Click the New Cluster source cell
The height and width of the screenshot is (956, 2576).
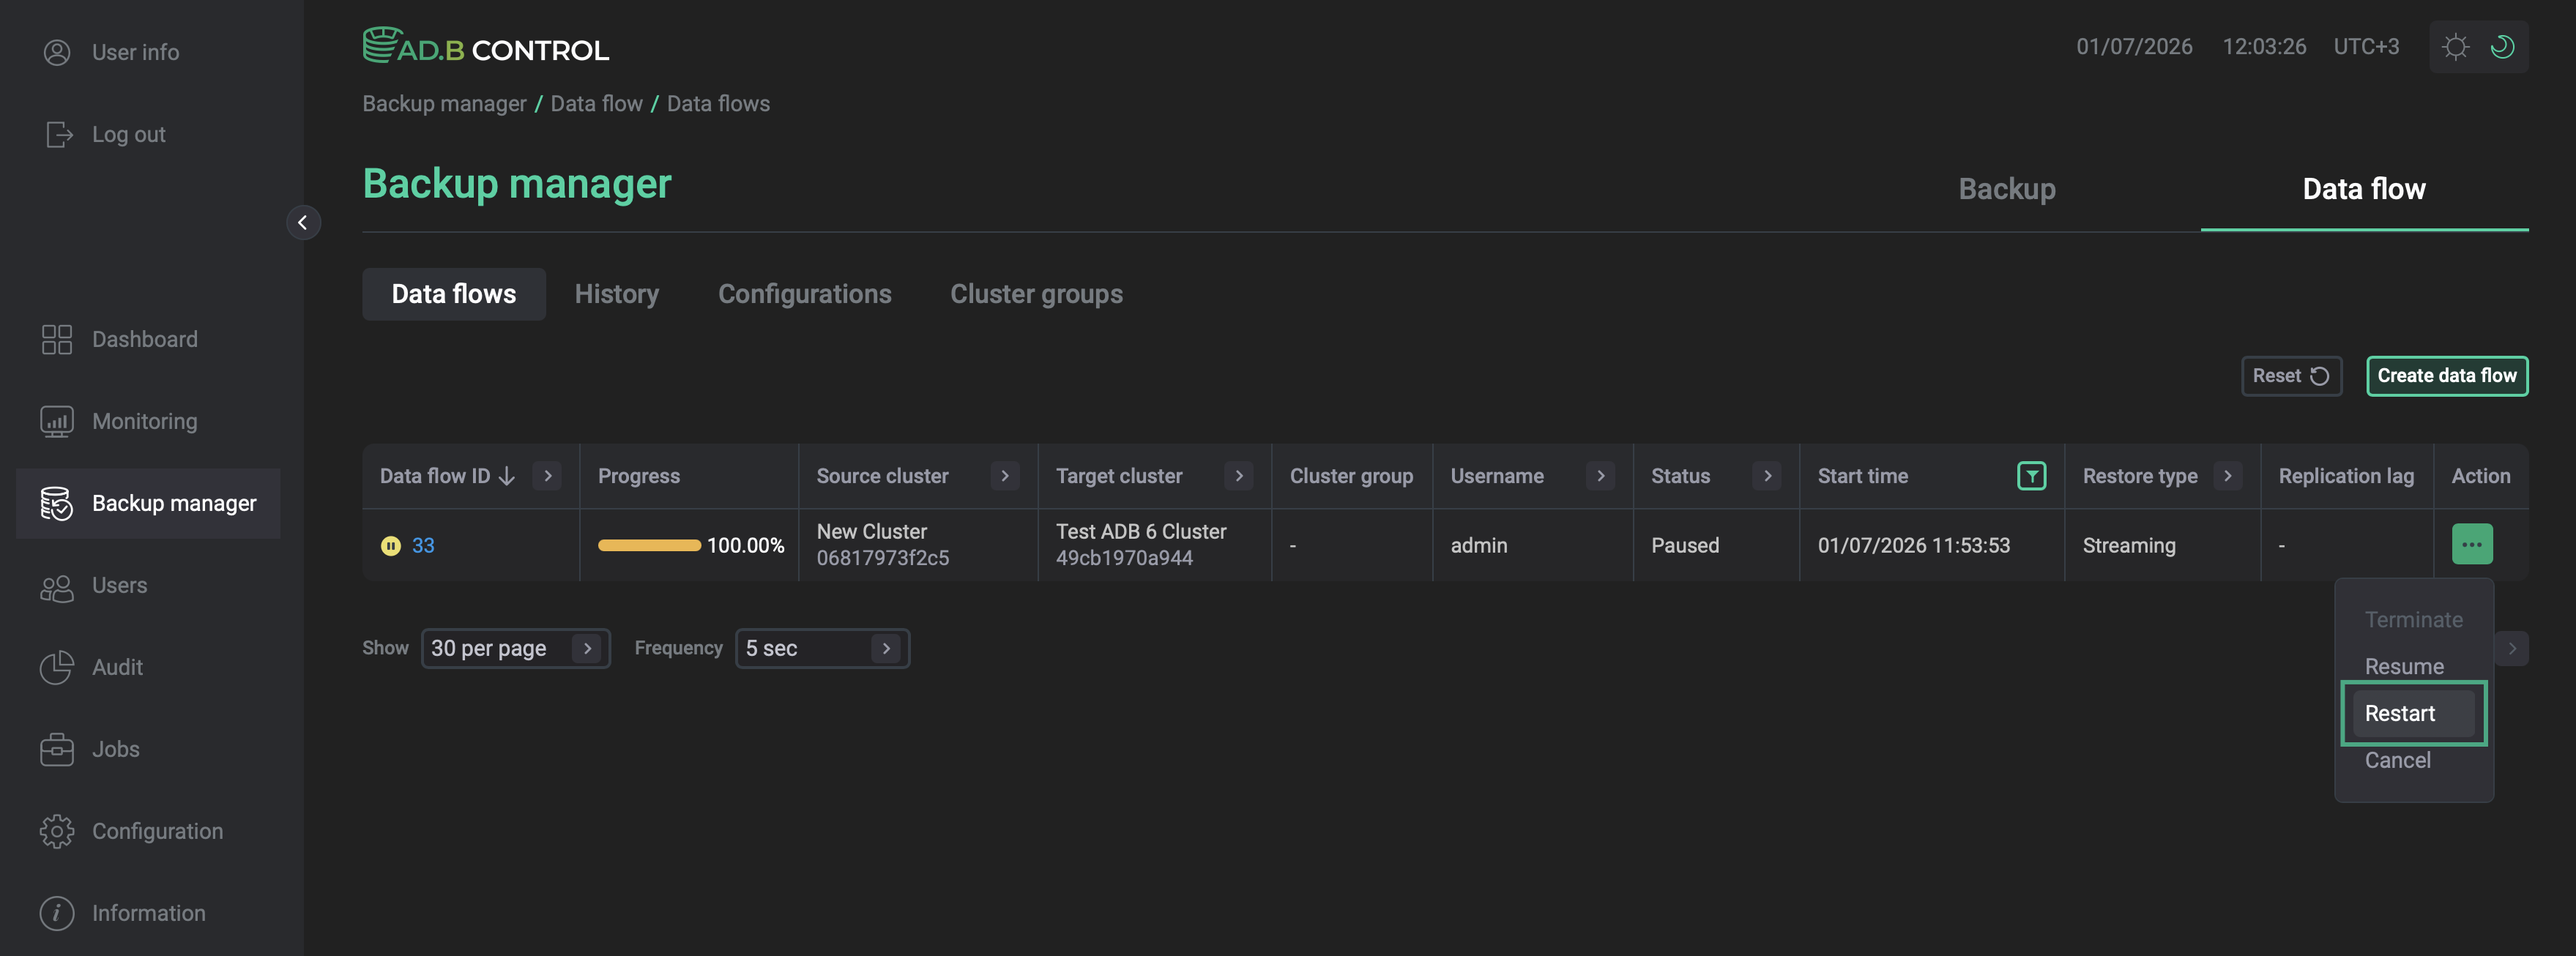[x=918, y=545]
